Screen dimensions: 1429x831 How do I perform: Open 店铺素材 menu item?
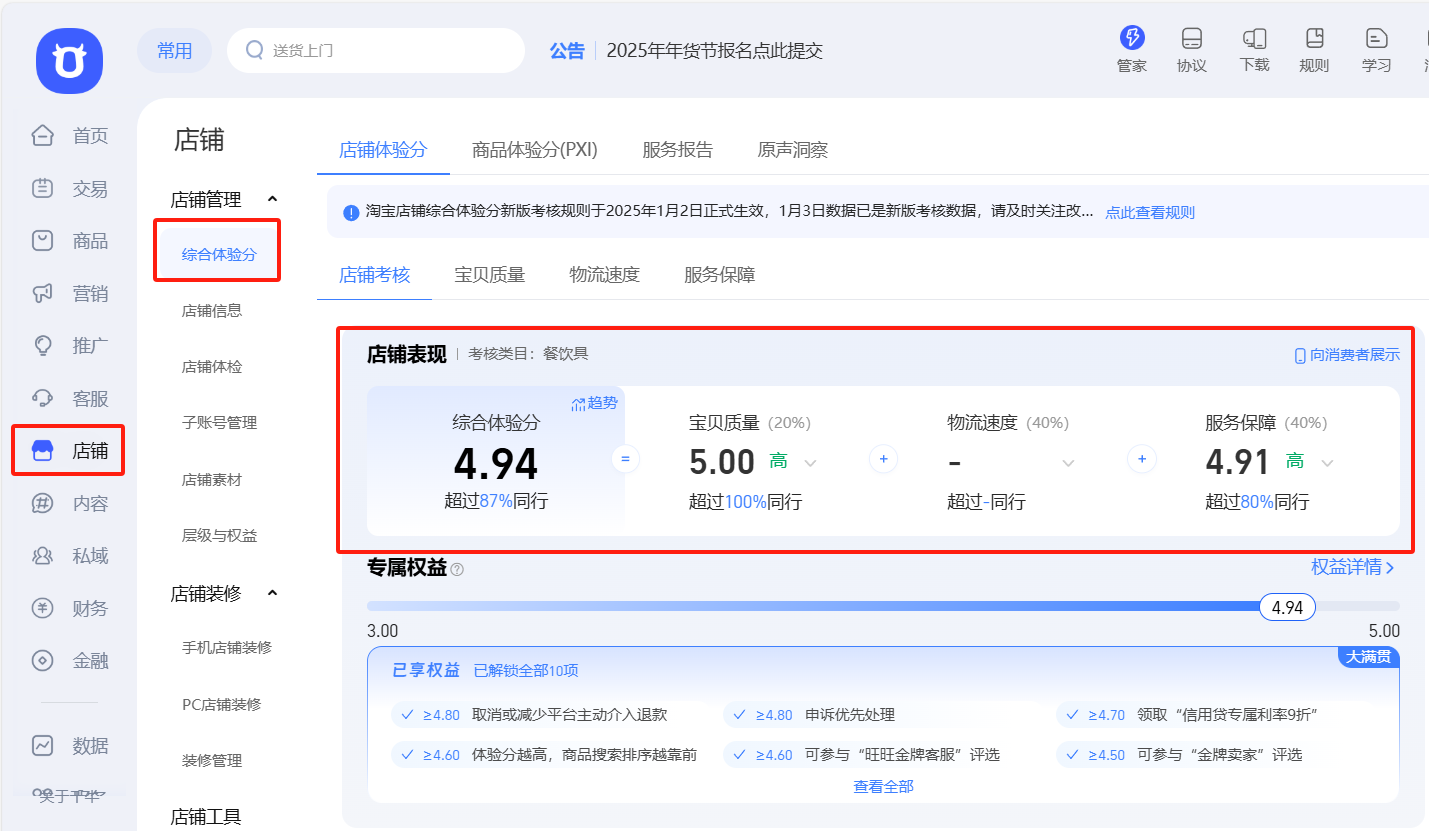(x=212, y=479)
